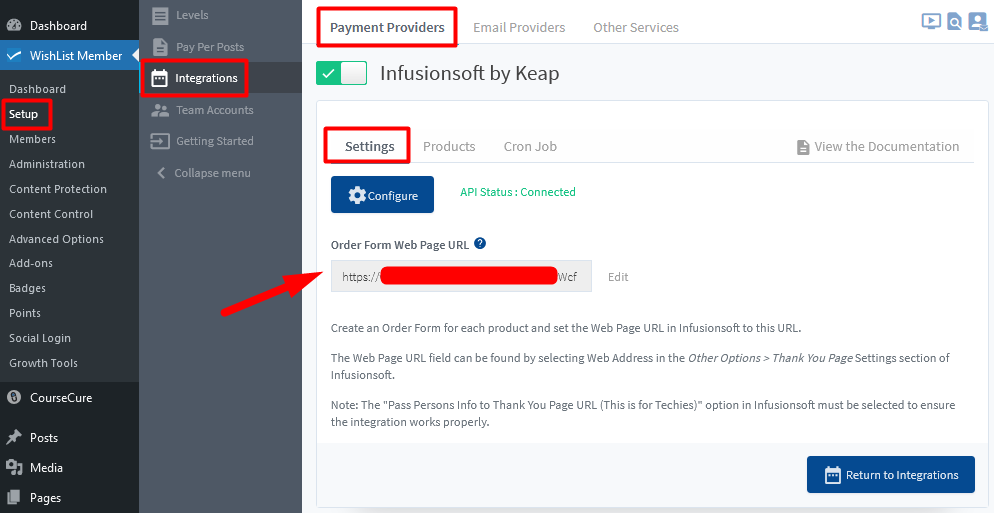Open Badges submenu item
The width and height of the screenshot is (994, 513).
click(27, 288)
